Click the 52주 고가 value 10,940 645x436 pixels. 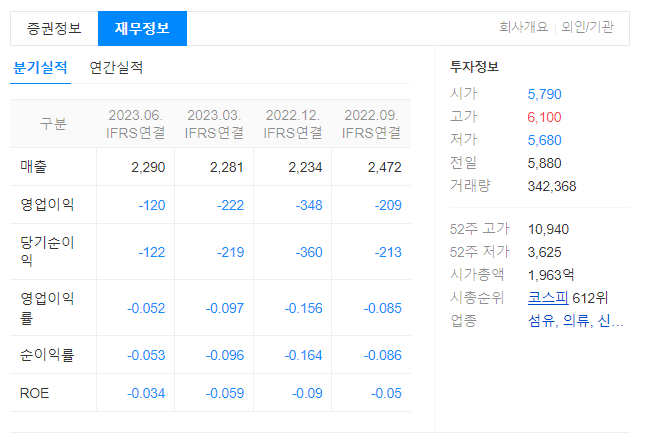[548, 229]
